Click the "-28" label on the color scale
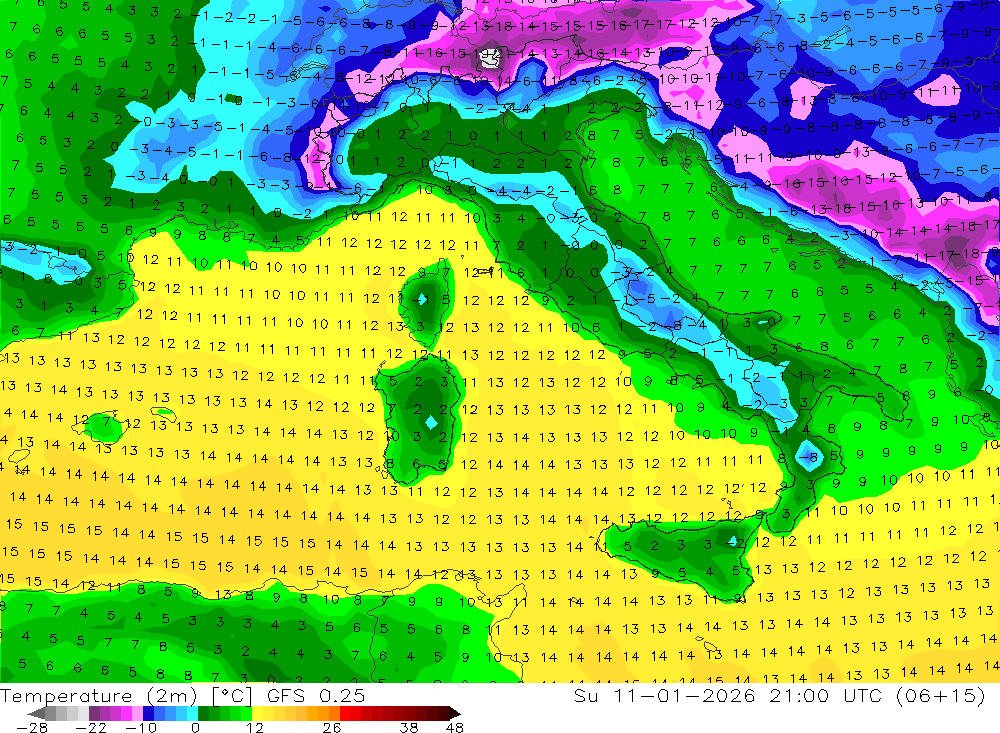 click(x=32, y=727)
